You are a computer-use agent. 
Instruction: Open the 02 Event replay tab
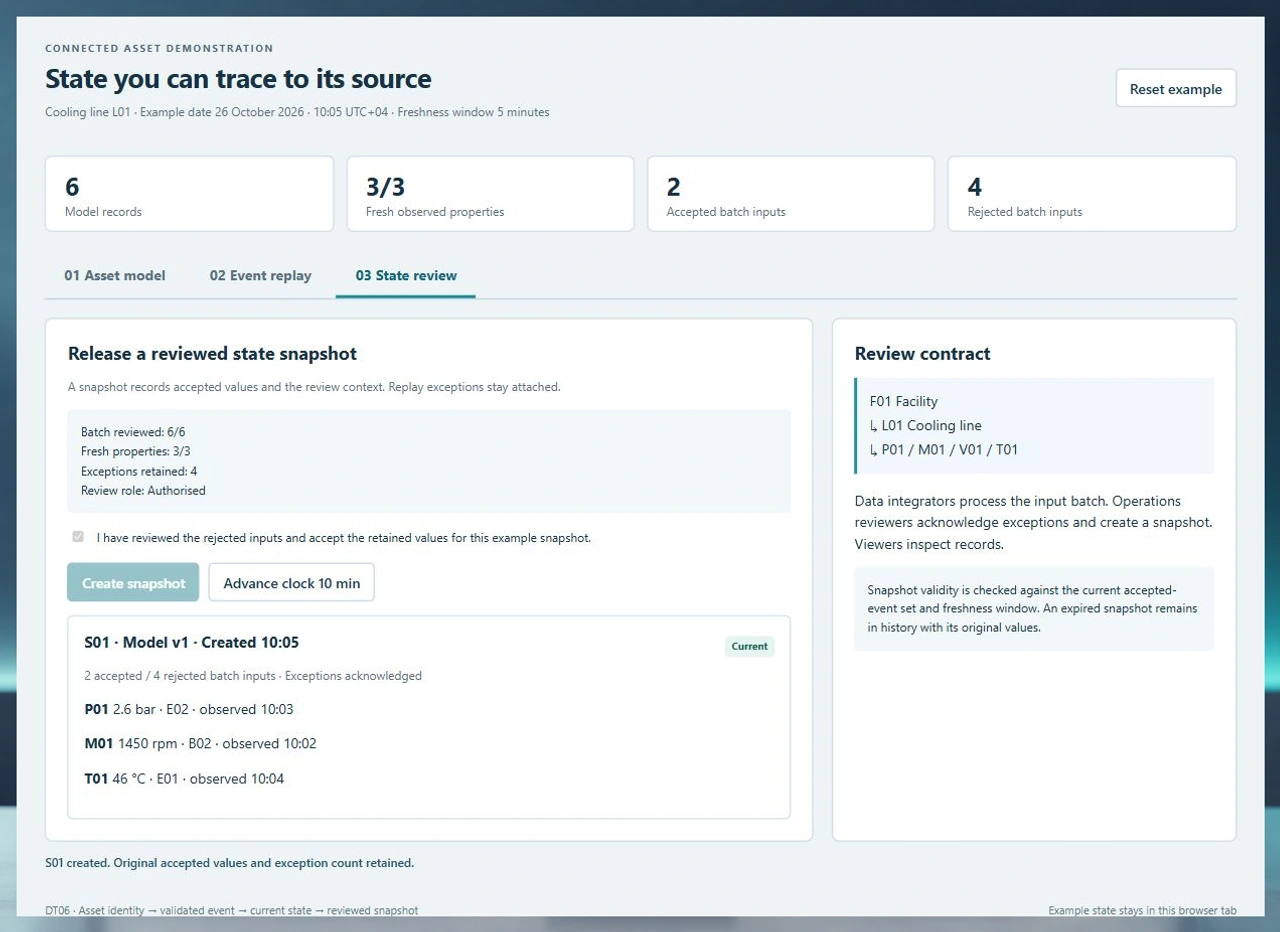click(260, 275)
